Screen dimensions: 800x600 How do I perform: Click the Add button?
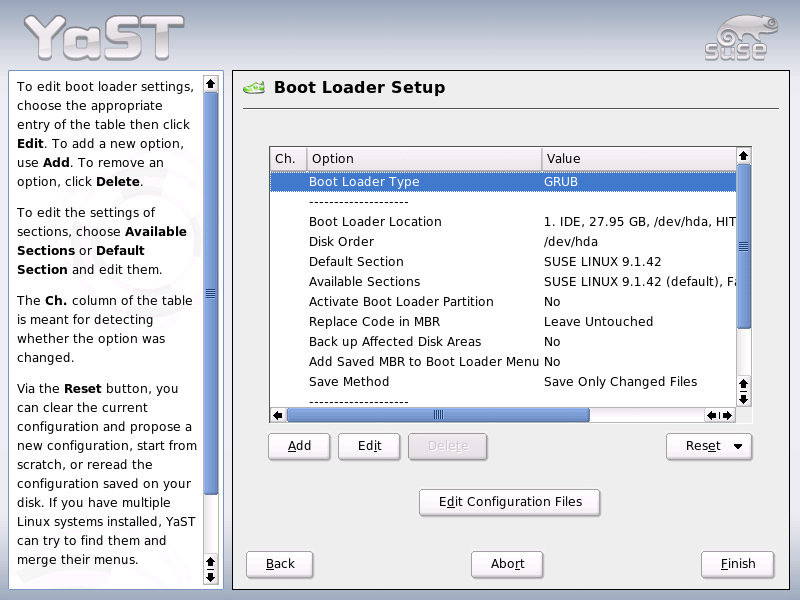[x=299, y=446]
